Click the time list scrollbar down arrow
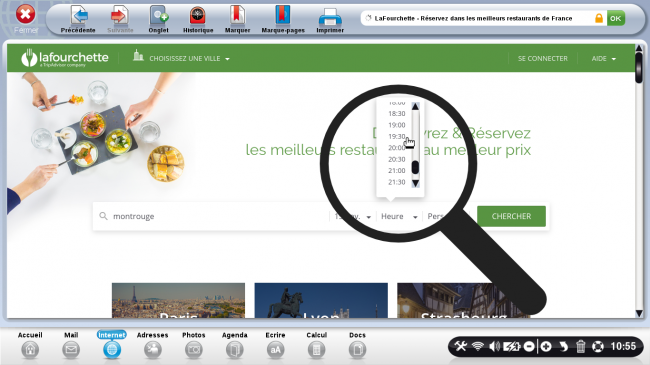 tap(415, 183)
